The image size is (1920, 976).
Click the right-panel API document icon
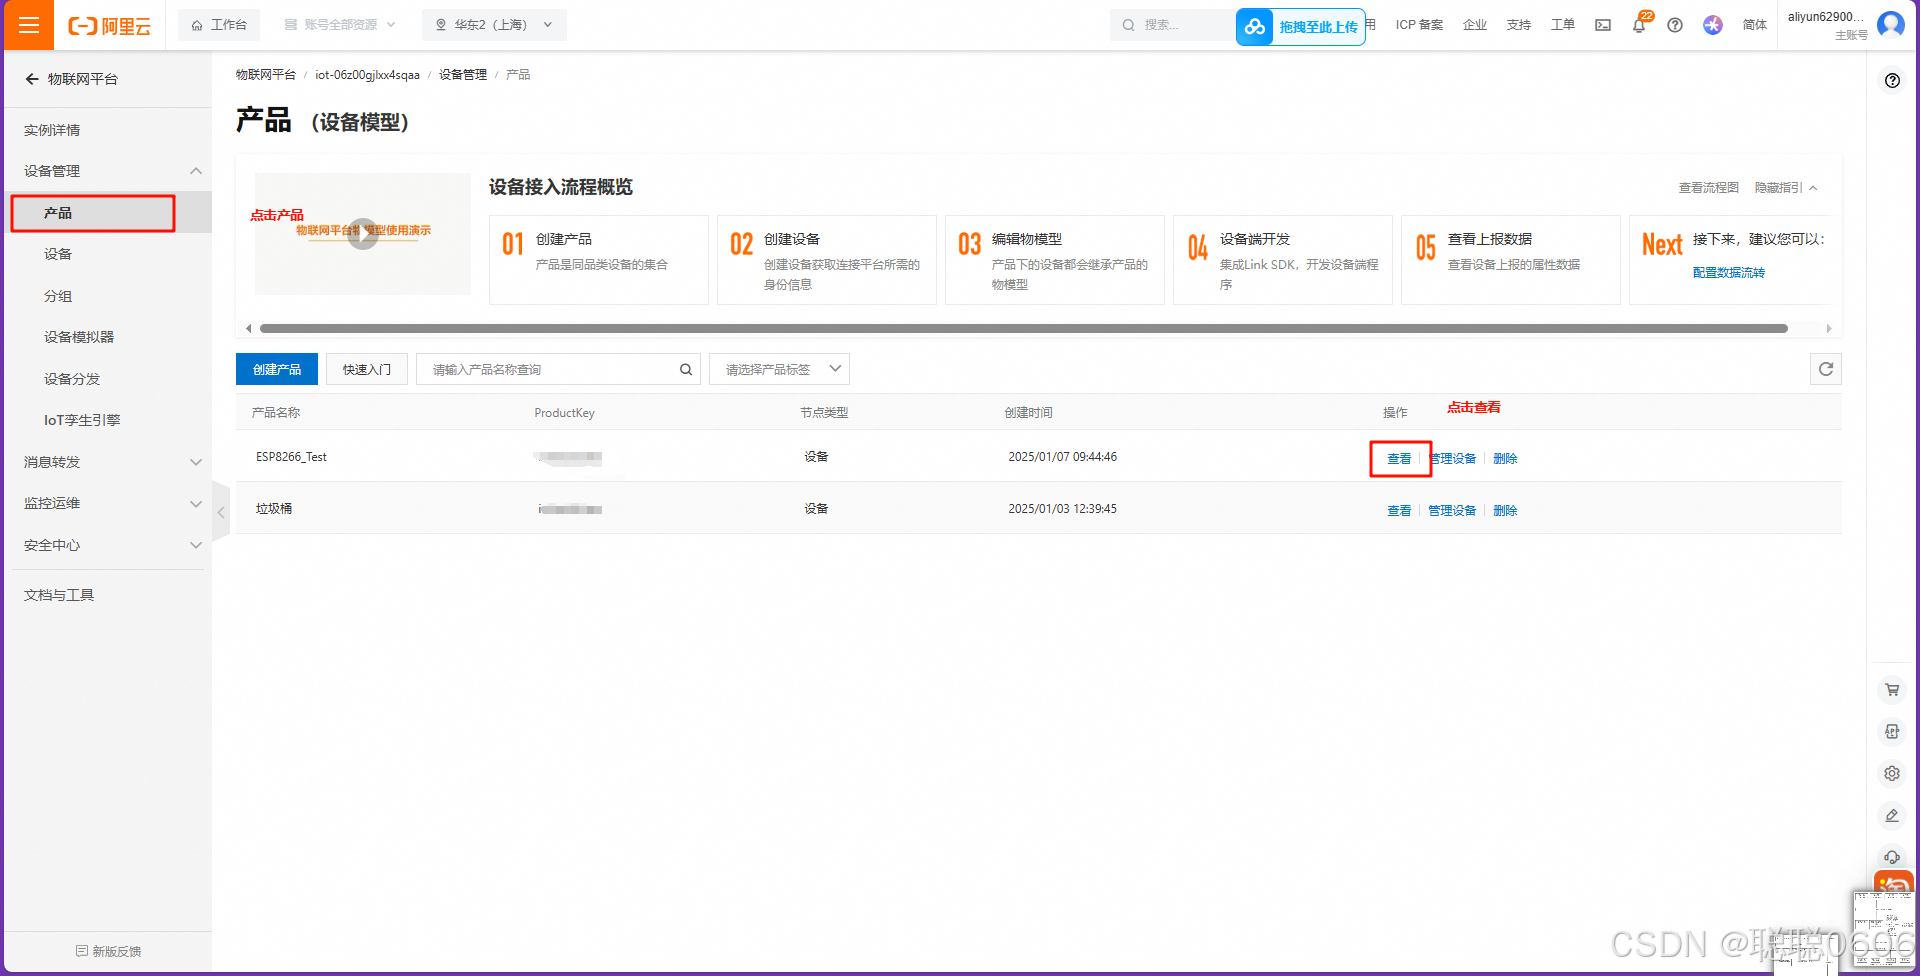click(x=1892, y=732)
